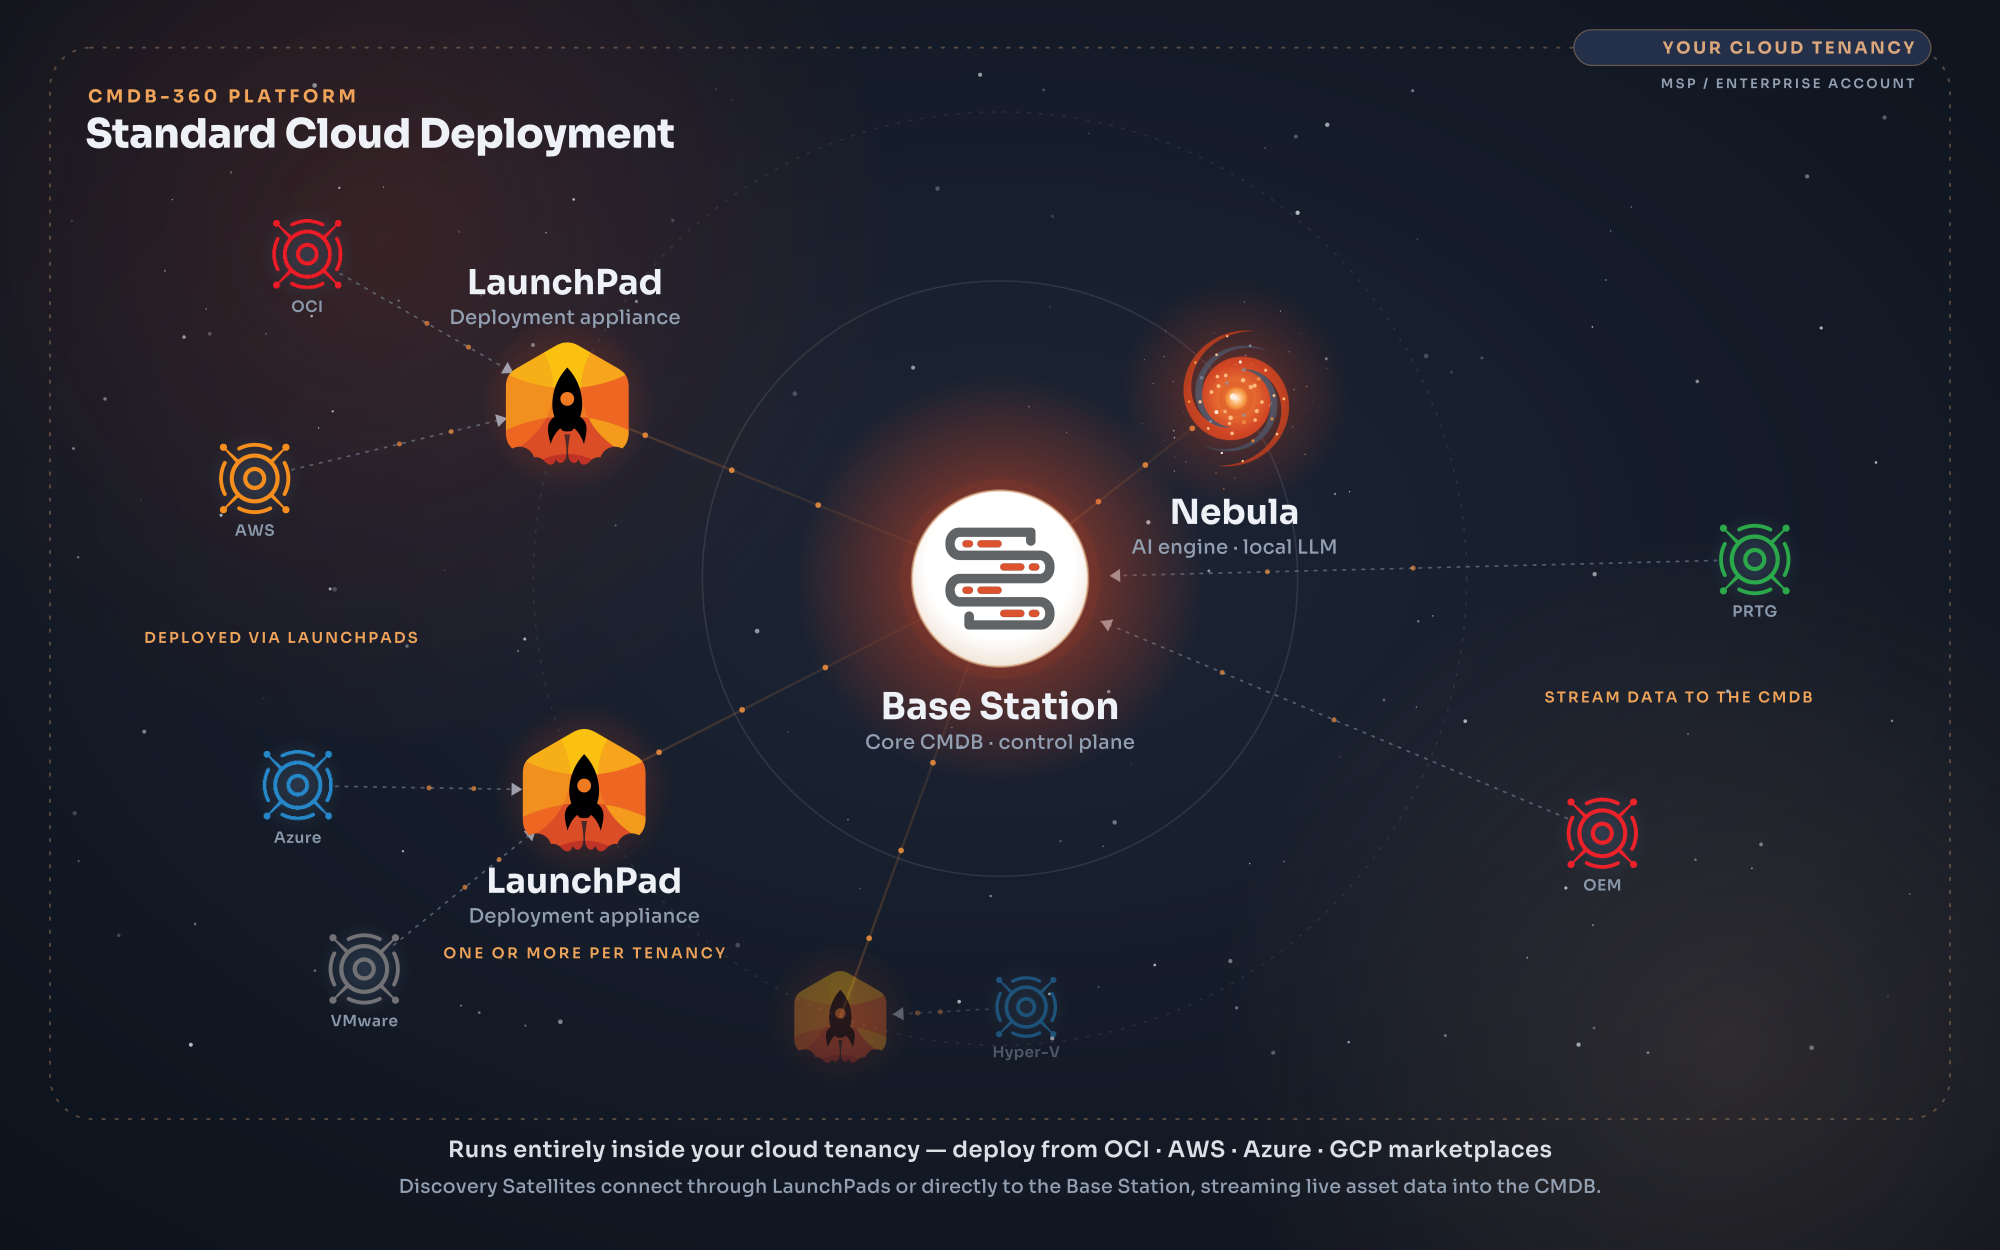Click the orange AWS satellite icon
Viewport: 2000px width, 1250px height.
click(x=255, y=478)
